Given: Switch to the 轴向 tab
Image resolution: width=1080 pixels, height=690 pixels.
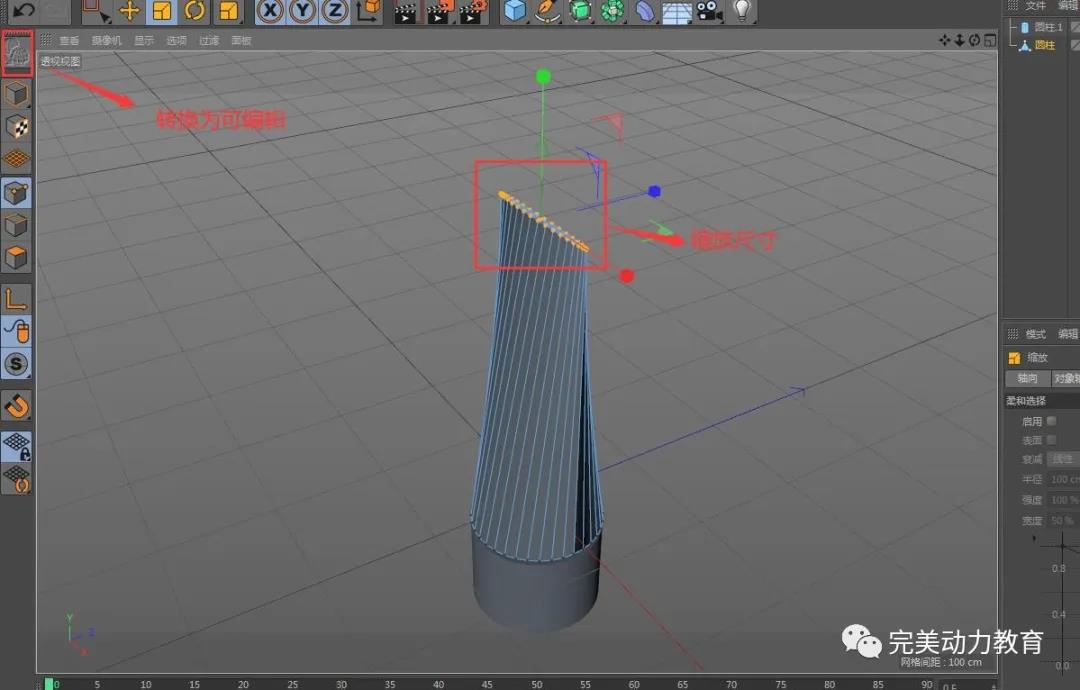Looking at the screenshot, I should [x=1027, y=379].
